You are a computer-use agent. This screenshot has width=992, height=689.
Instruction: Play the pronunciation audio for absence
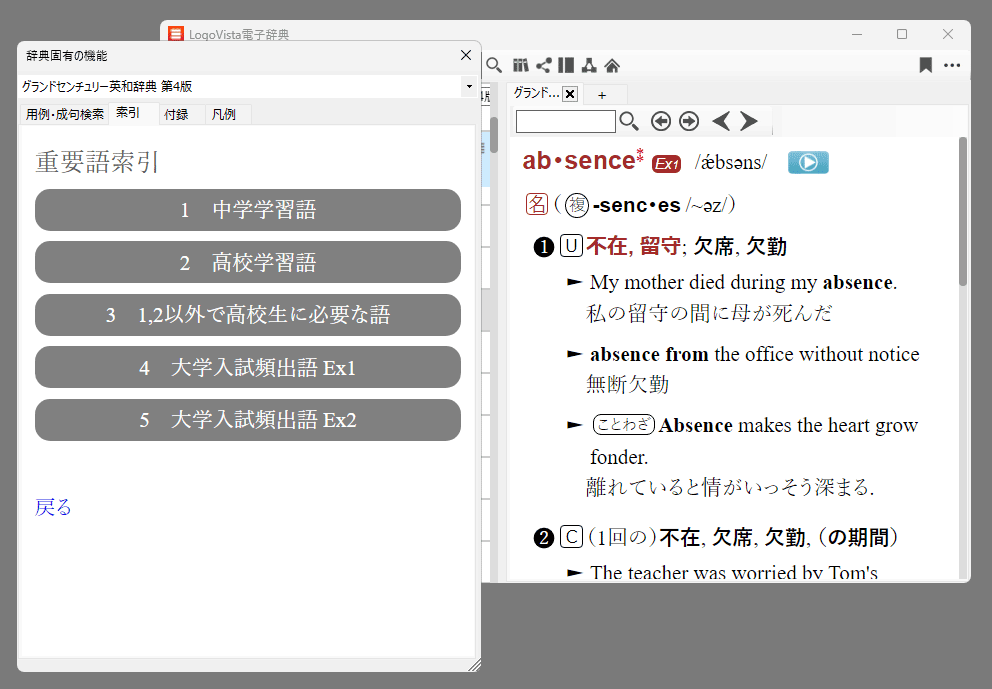coord(807,162)
